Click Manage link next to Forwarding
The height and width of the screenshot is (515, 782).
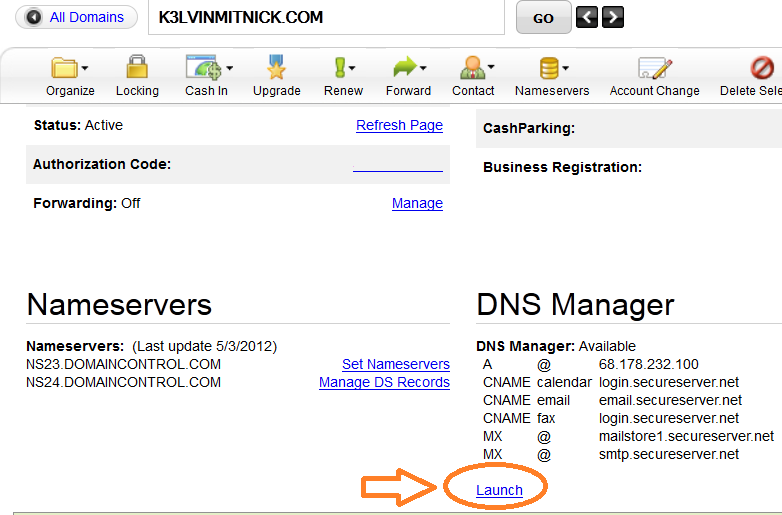(417, 203)
